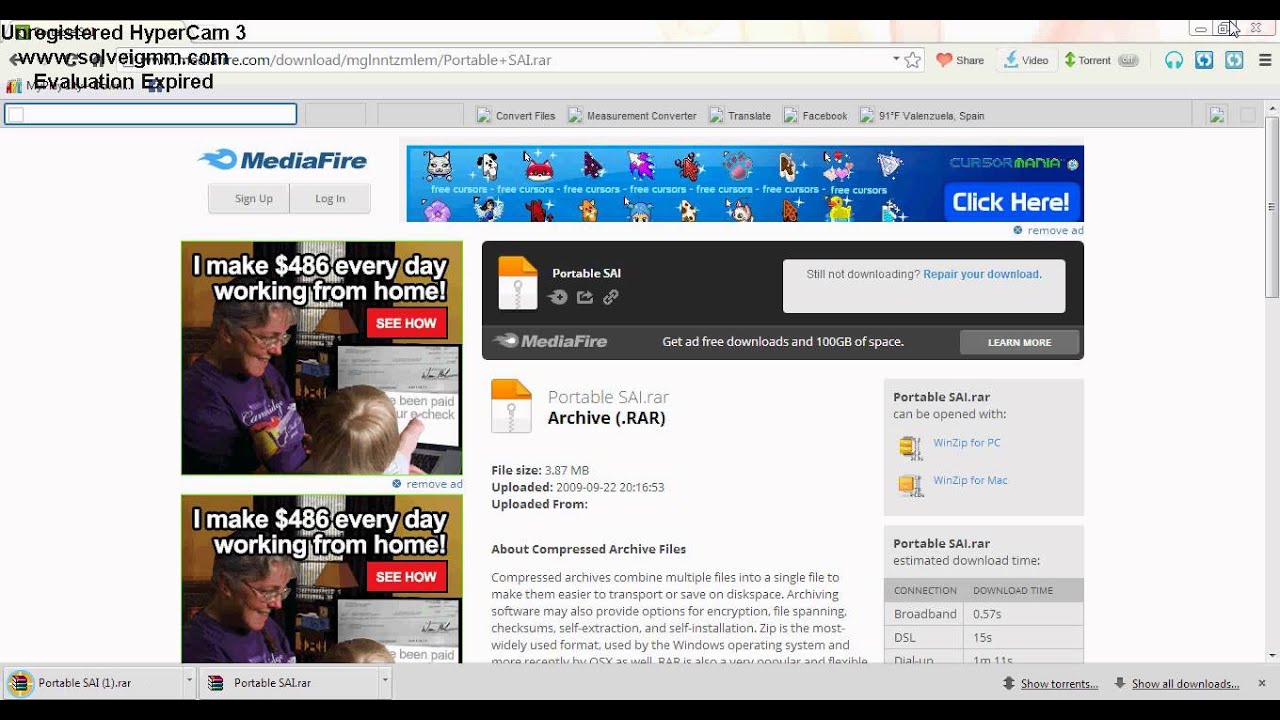The height and width of the screenshot is (720, 1280).
Task: Click the File size 3.87 MB text
Action: coord(540,470)
